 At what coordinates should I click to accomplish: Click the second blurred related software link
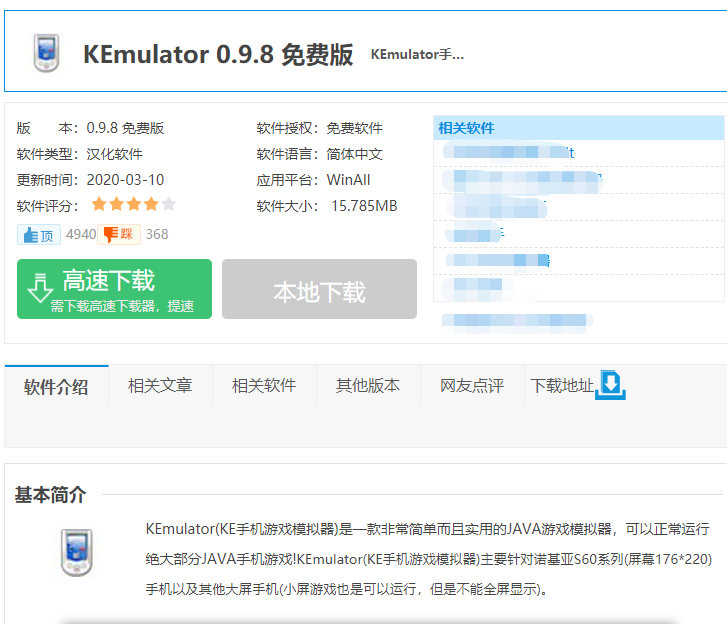[522, 181]
